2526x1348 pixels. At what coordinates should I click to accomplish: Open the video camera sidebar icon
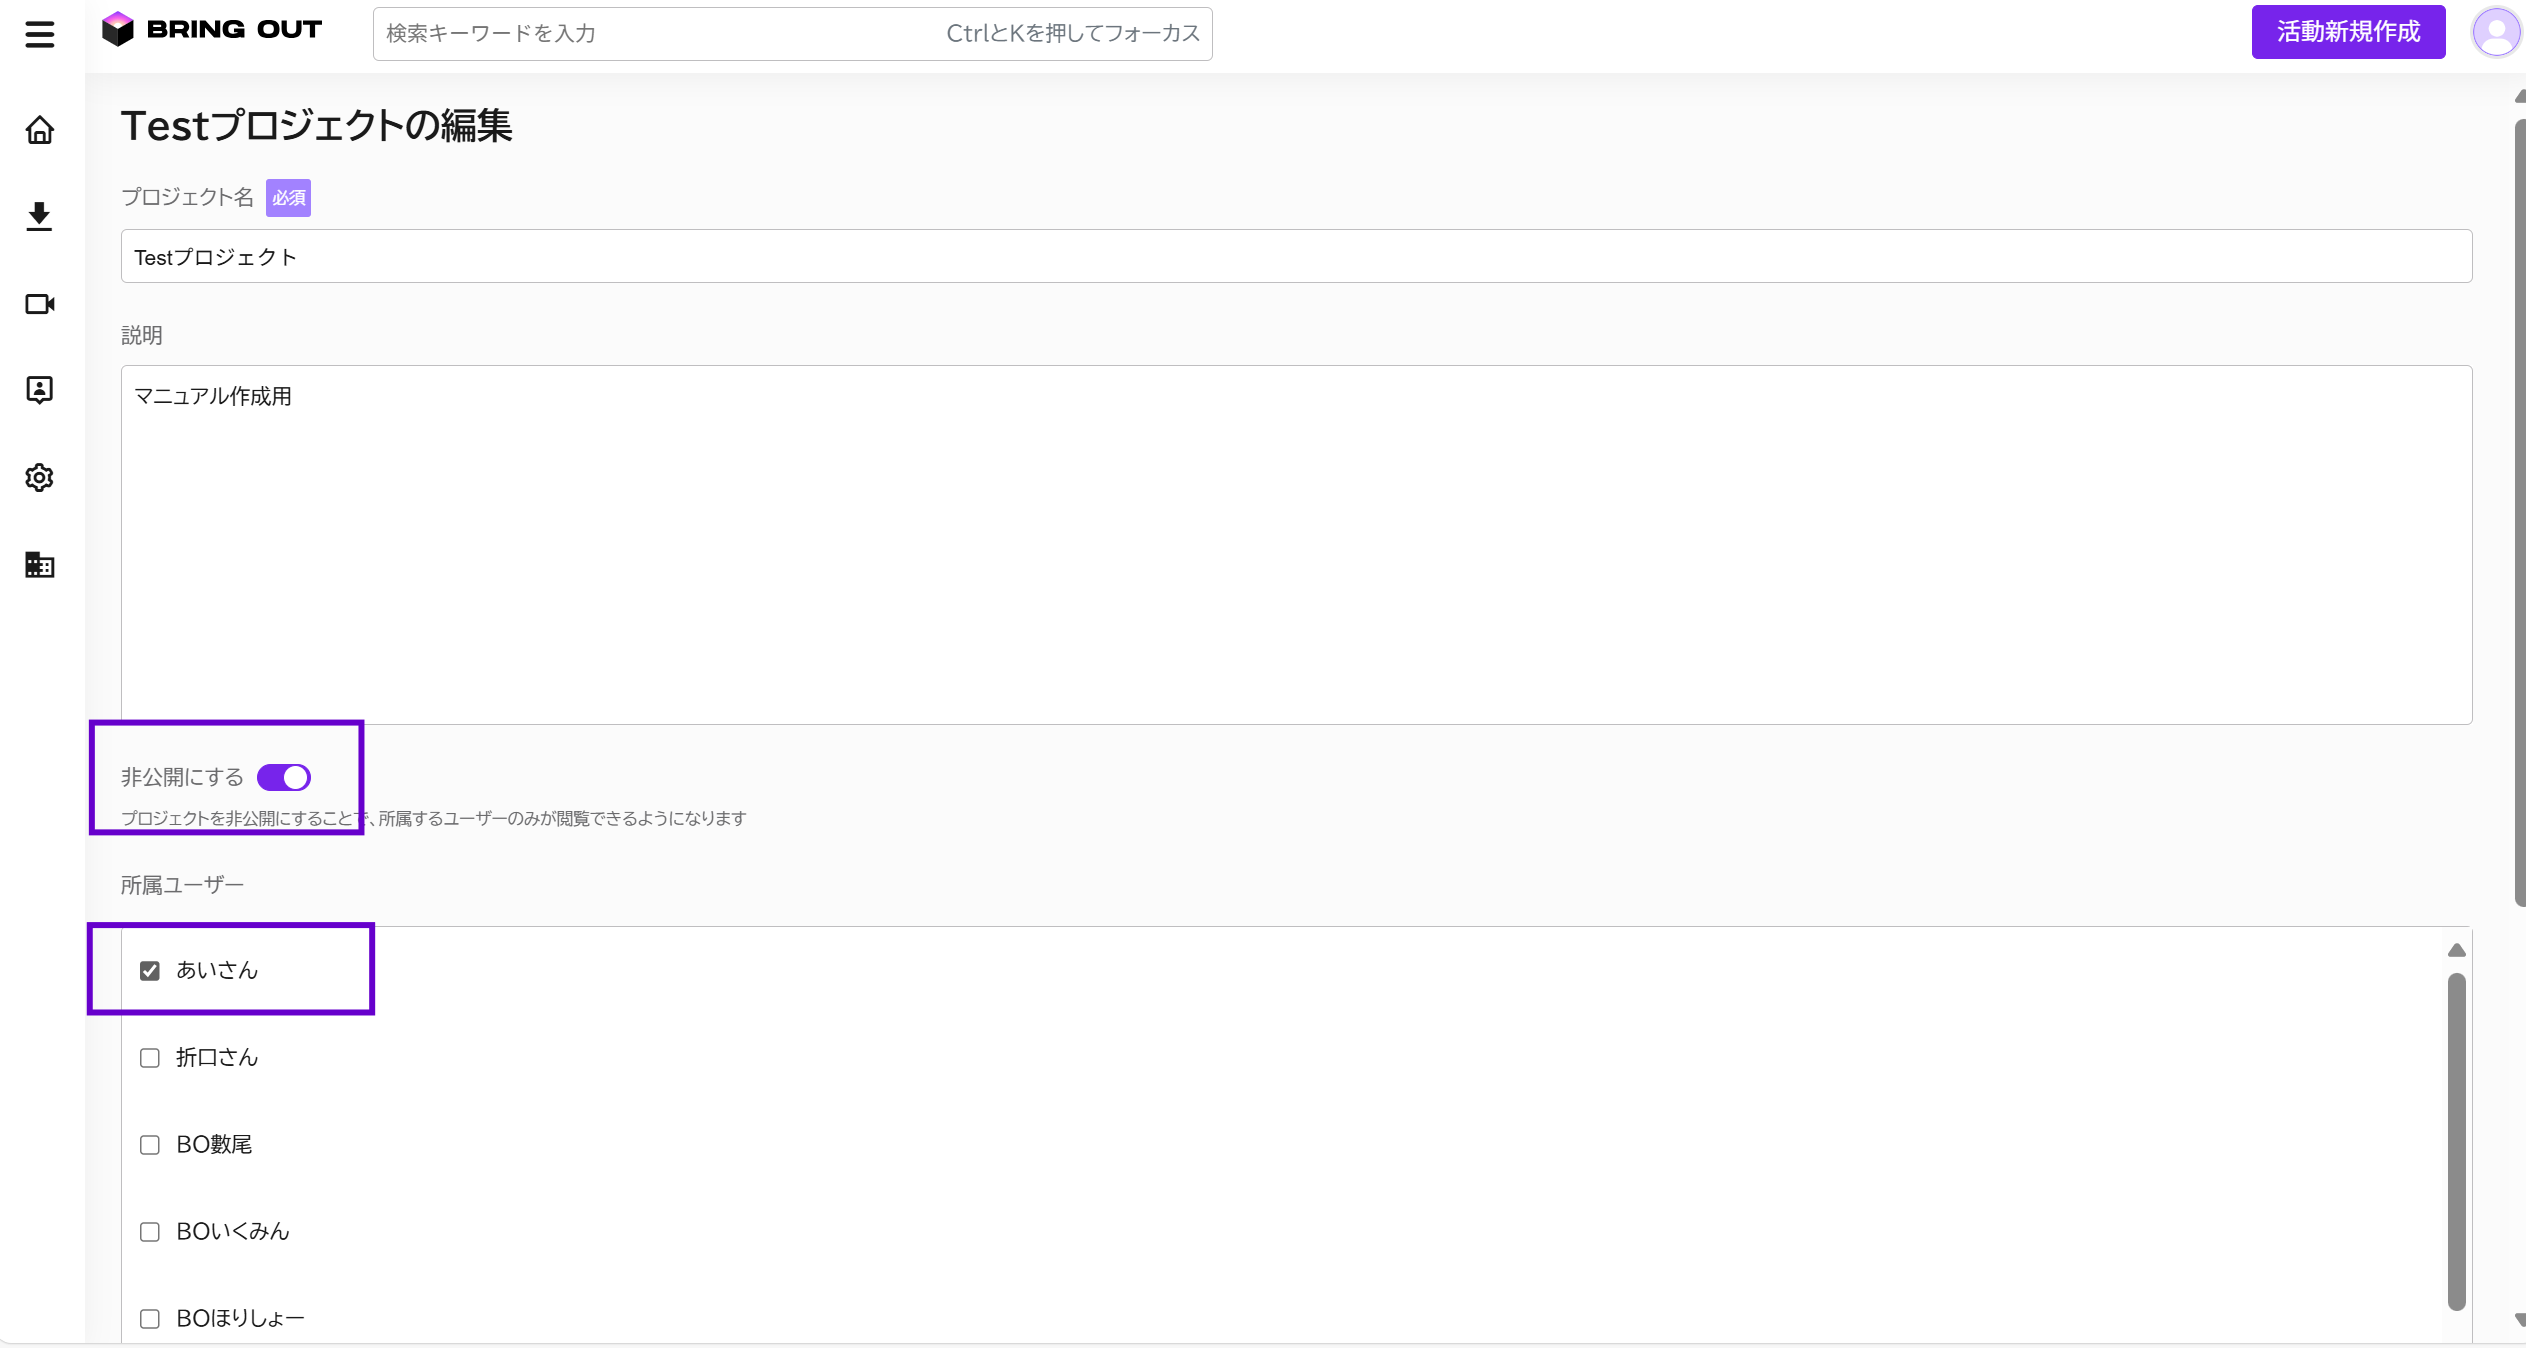pyautogui.click(x=40, y=304)
